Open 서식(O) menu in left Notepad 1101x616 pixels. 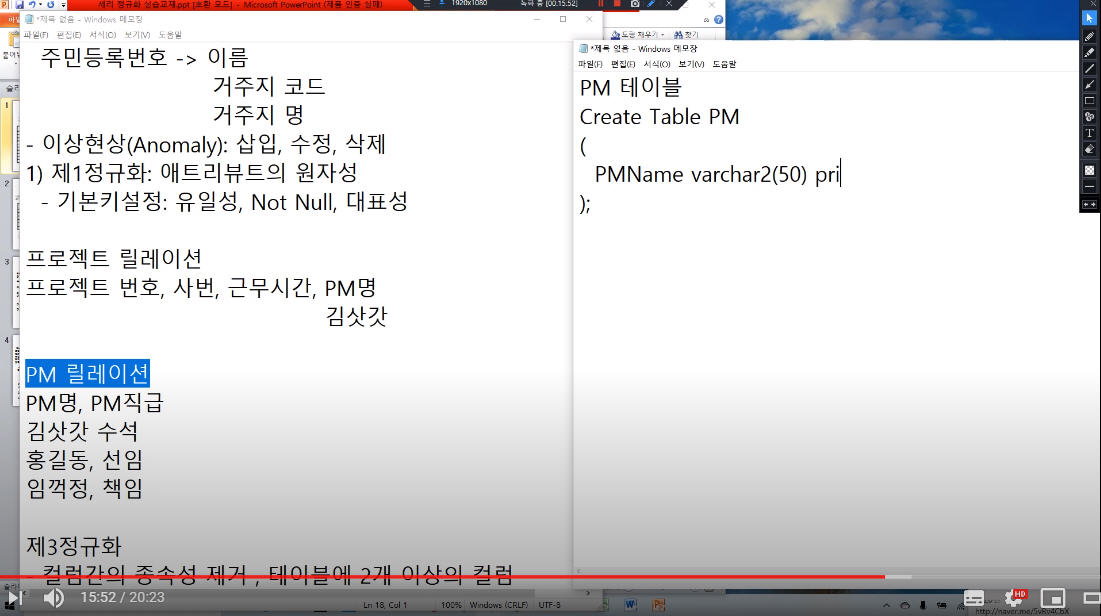click(103, 34)
